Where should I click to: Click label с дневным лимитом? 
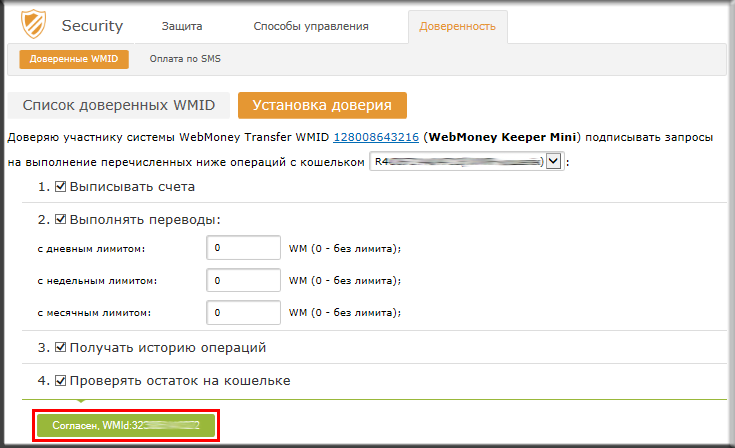click(x=91, y=249)
